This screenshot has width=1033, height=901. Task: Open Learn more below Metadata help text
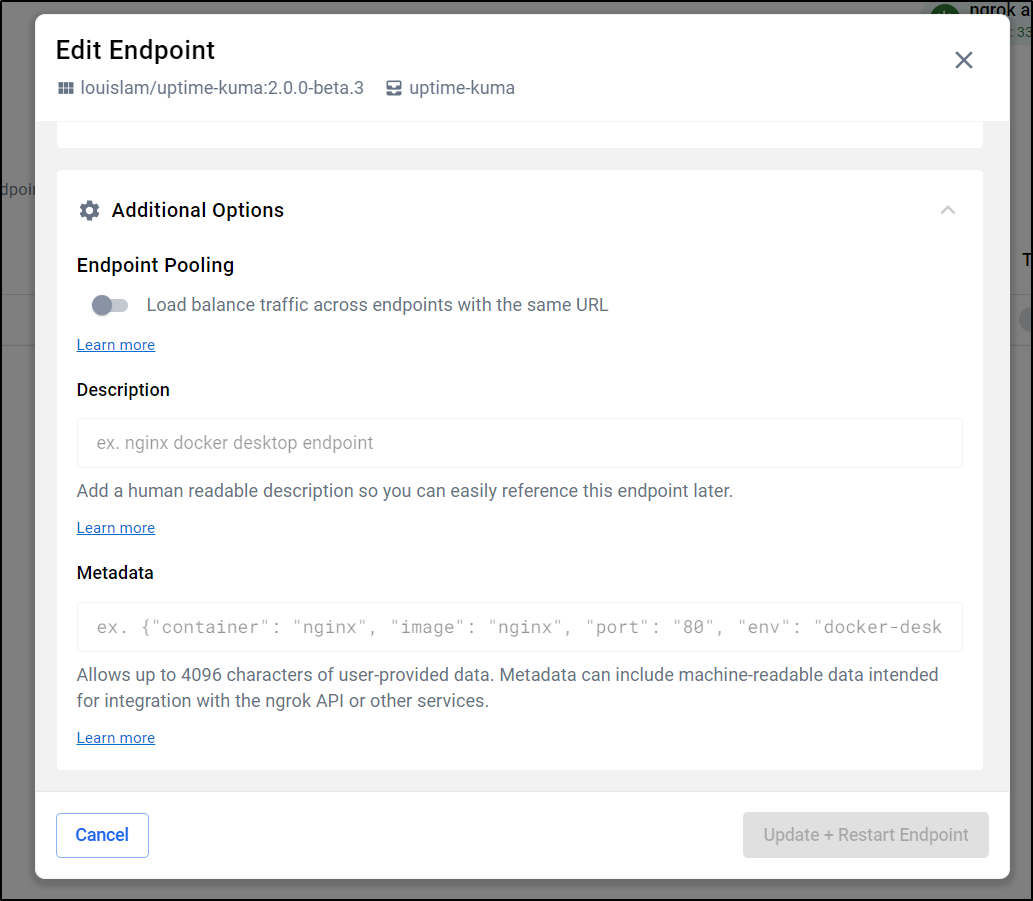116,738
